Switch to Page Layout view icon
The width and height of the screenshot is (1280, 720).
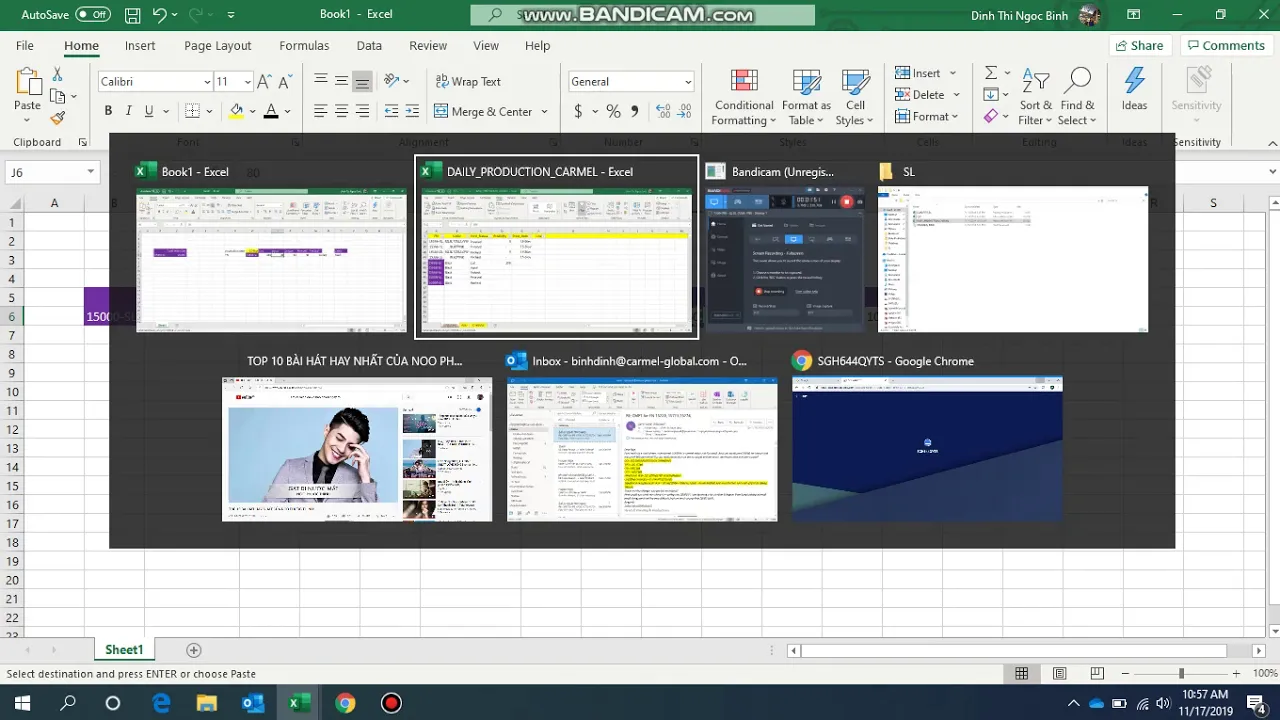point(1059,674)
